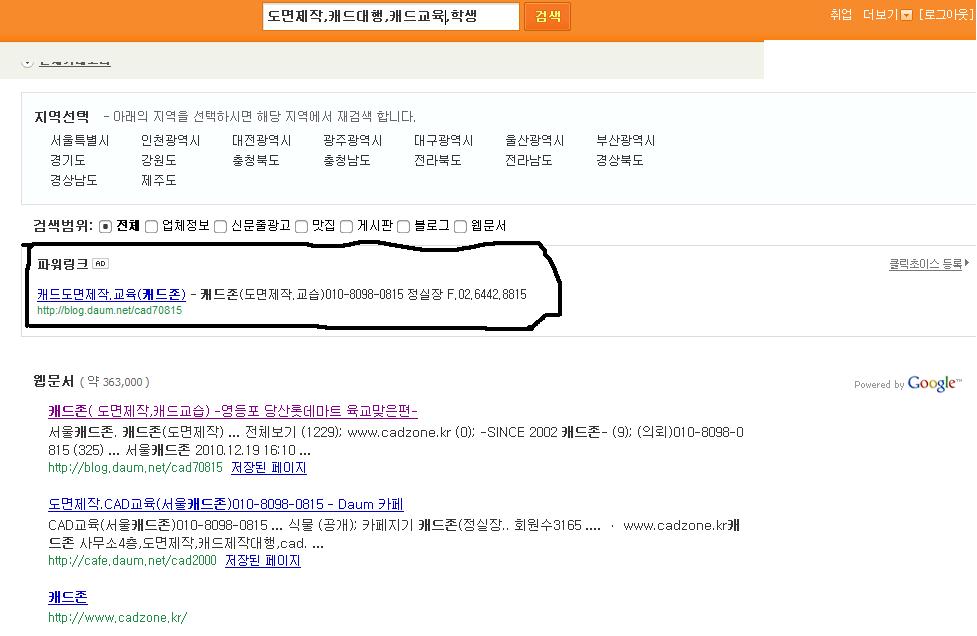
Task: Check the 게시판 search scope checkbox
Action: [346, 227]
